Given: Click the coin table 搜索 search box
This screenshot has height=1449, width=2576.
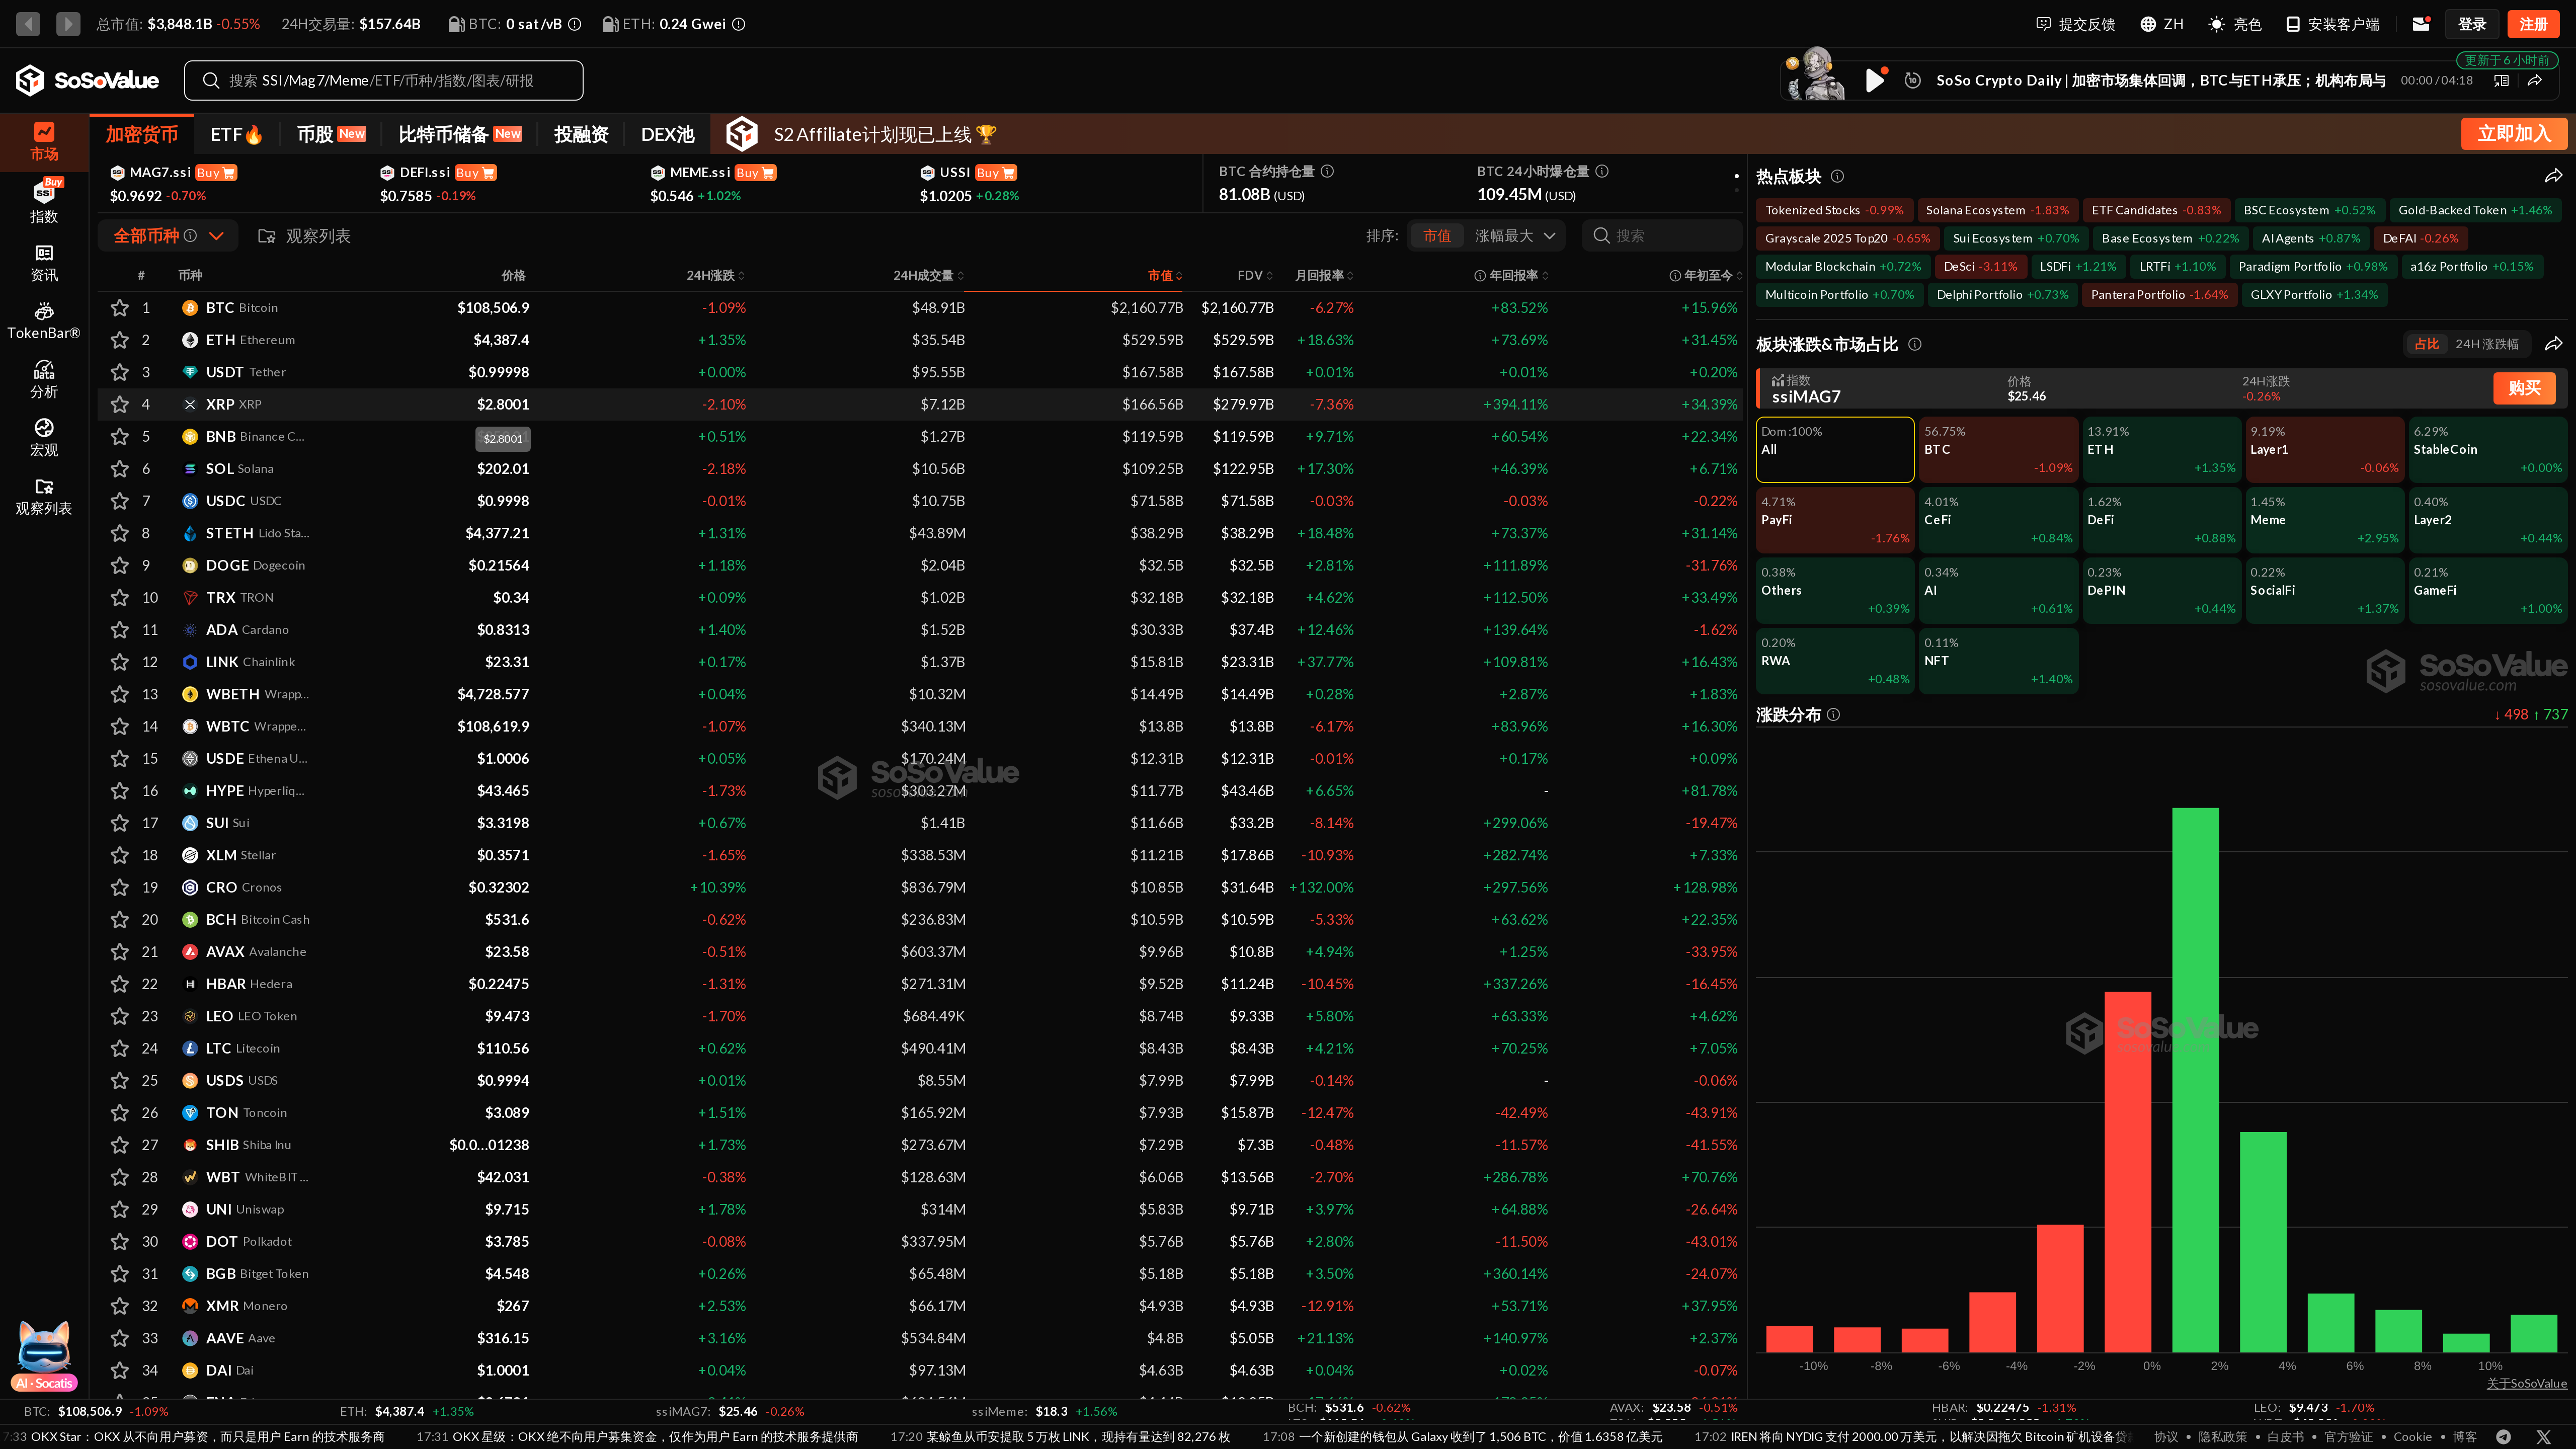Looking at the screenshot, I should pyautogui.click(x=1661, y=236).
